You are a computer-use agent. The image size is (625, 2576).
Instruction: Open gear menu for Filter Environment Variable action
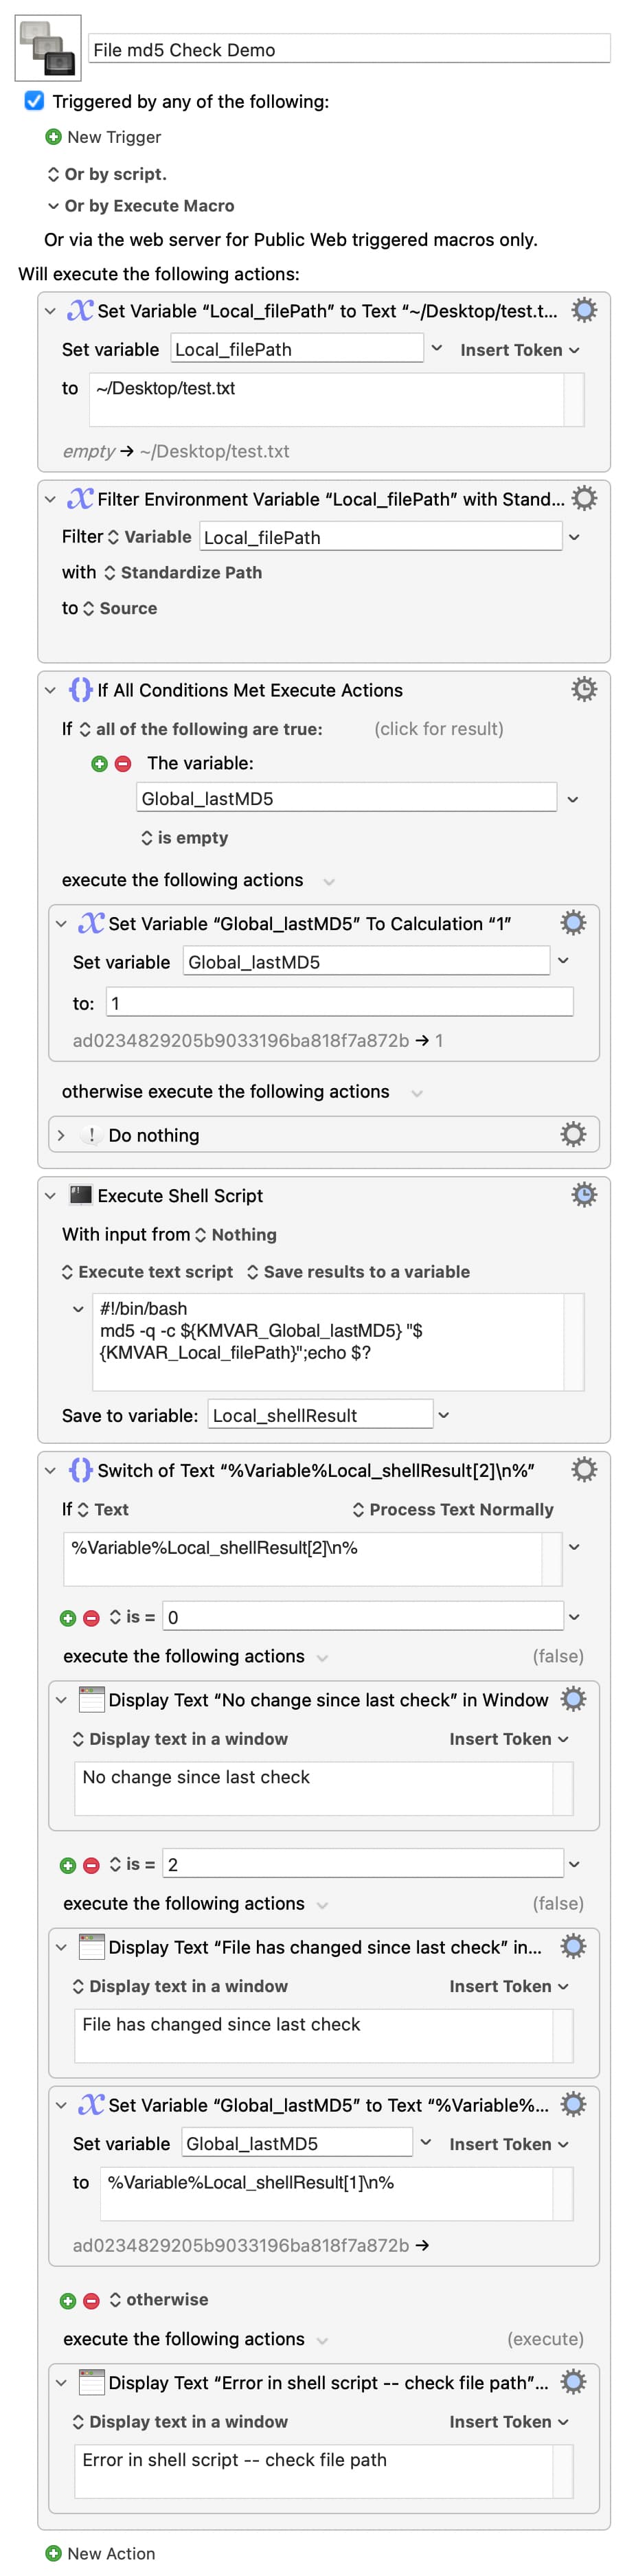point(584,498)
